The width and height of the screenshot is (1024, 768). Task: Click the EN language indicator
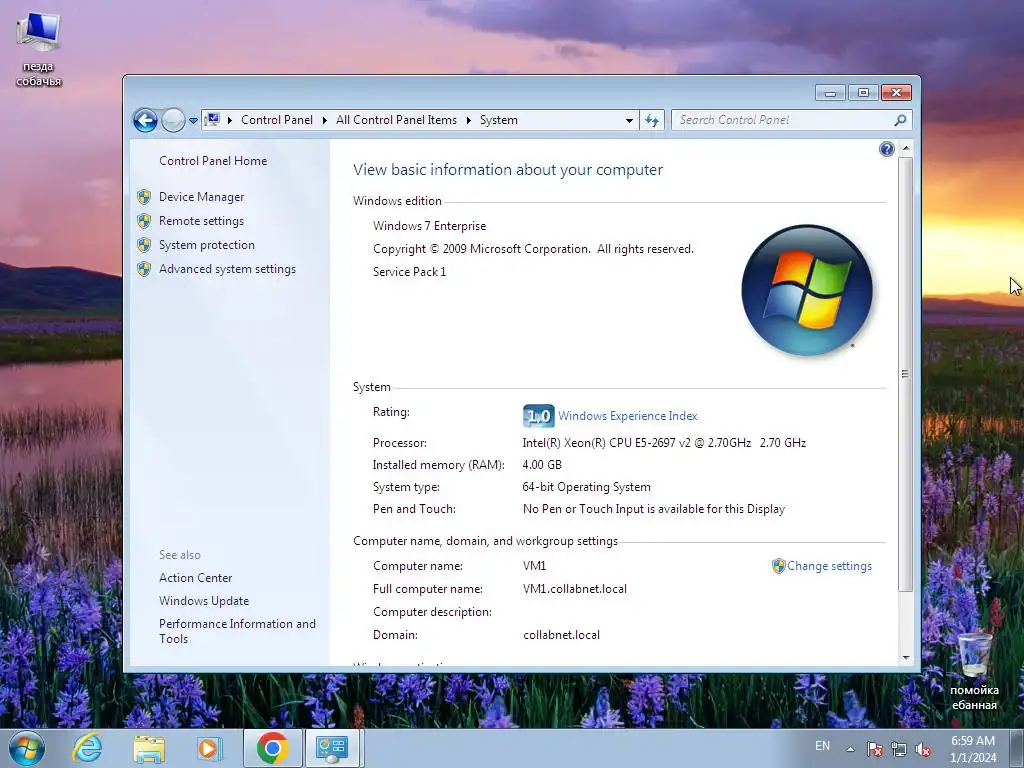pyautogui.click(x=822, y=746)
